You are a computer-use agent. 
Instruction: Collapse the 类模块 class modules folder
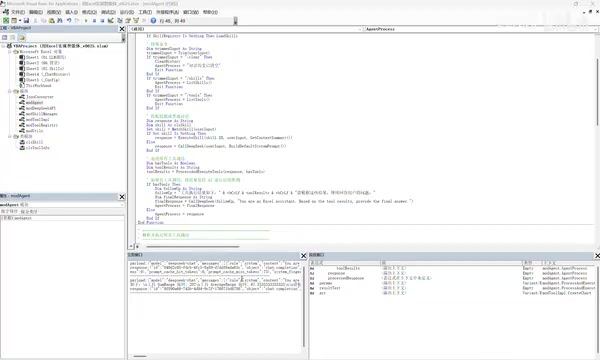[10, 136]
